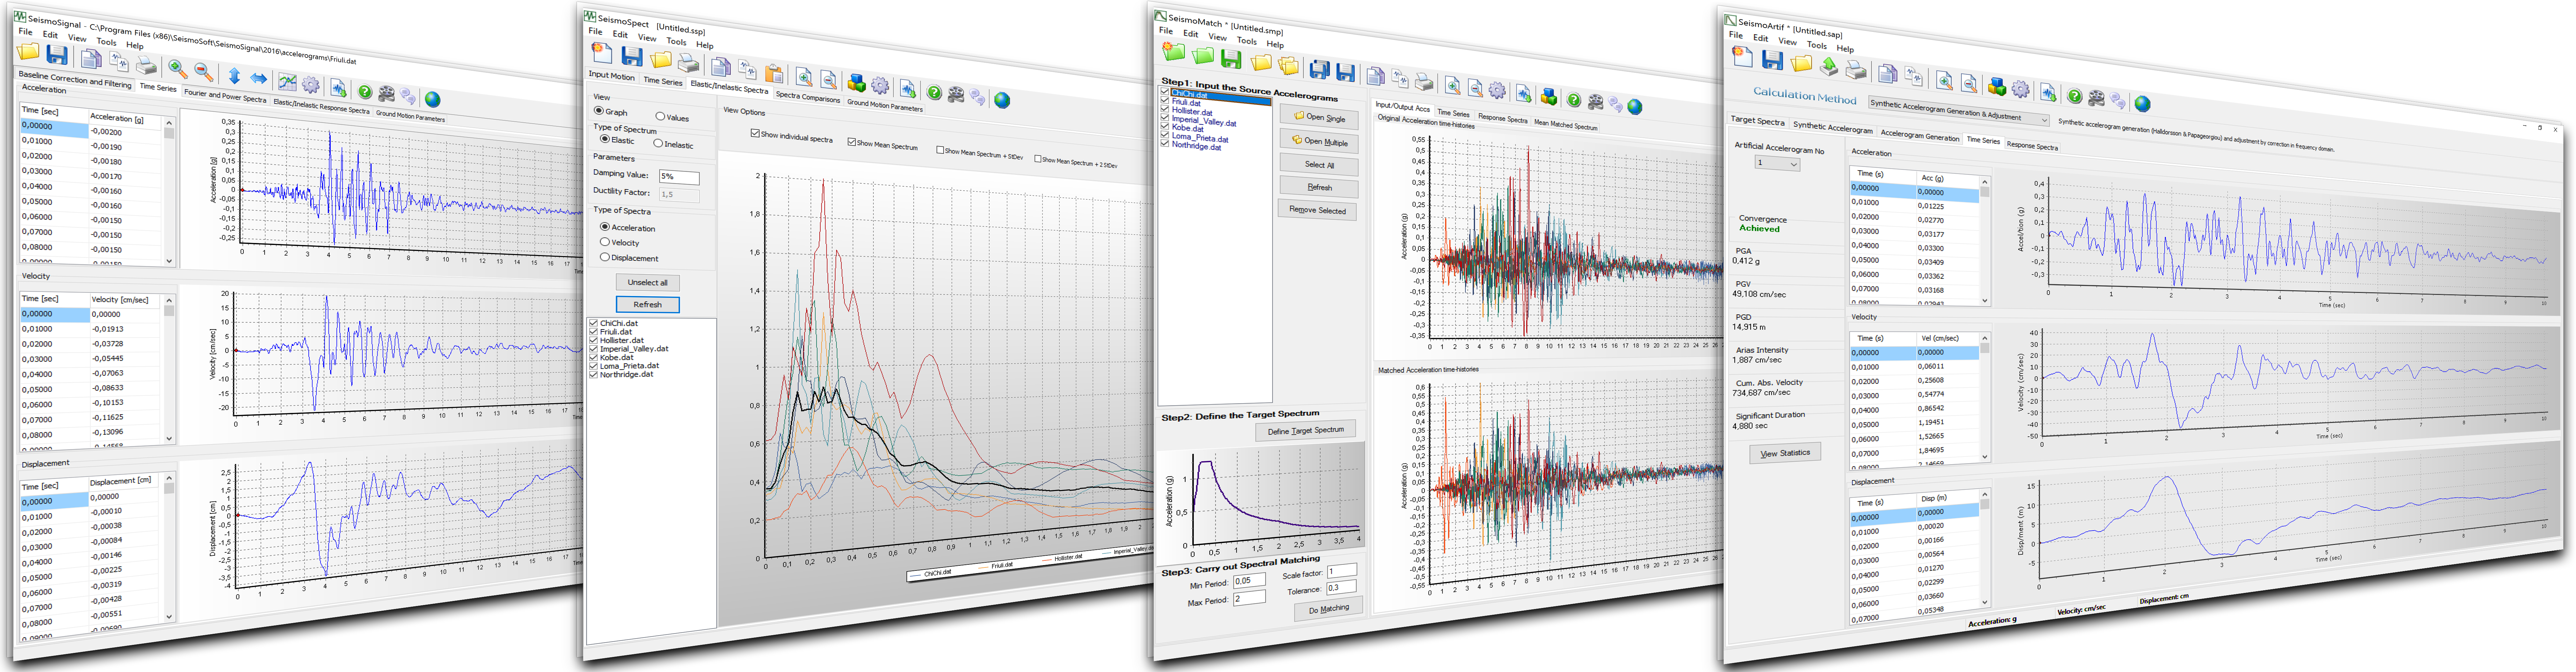Screen dimensions: 2576x672
Task: Click the Min Period input field
Action: coord(1249,580)
